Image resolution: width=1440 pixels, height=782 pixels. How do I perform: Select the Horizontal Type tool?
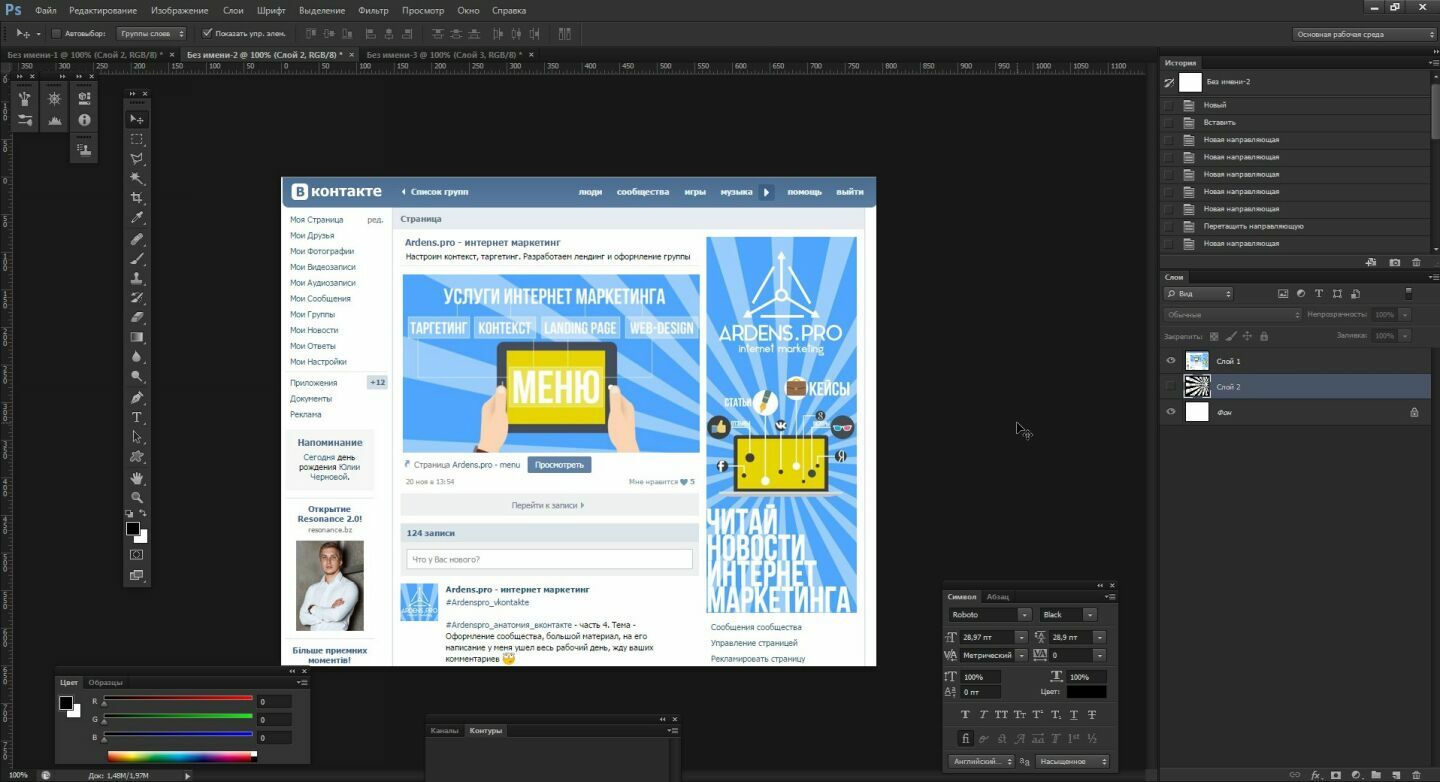tap(137, 417)
